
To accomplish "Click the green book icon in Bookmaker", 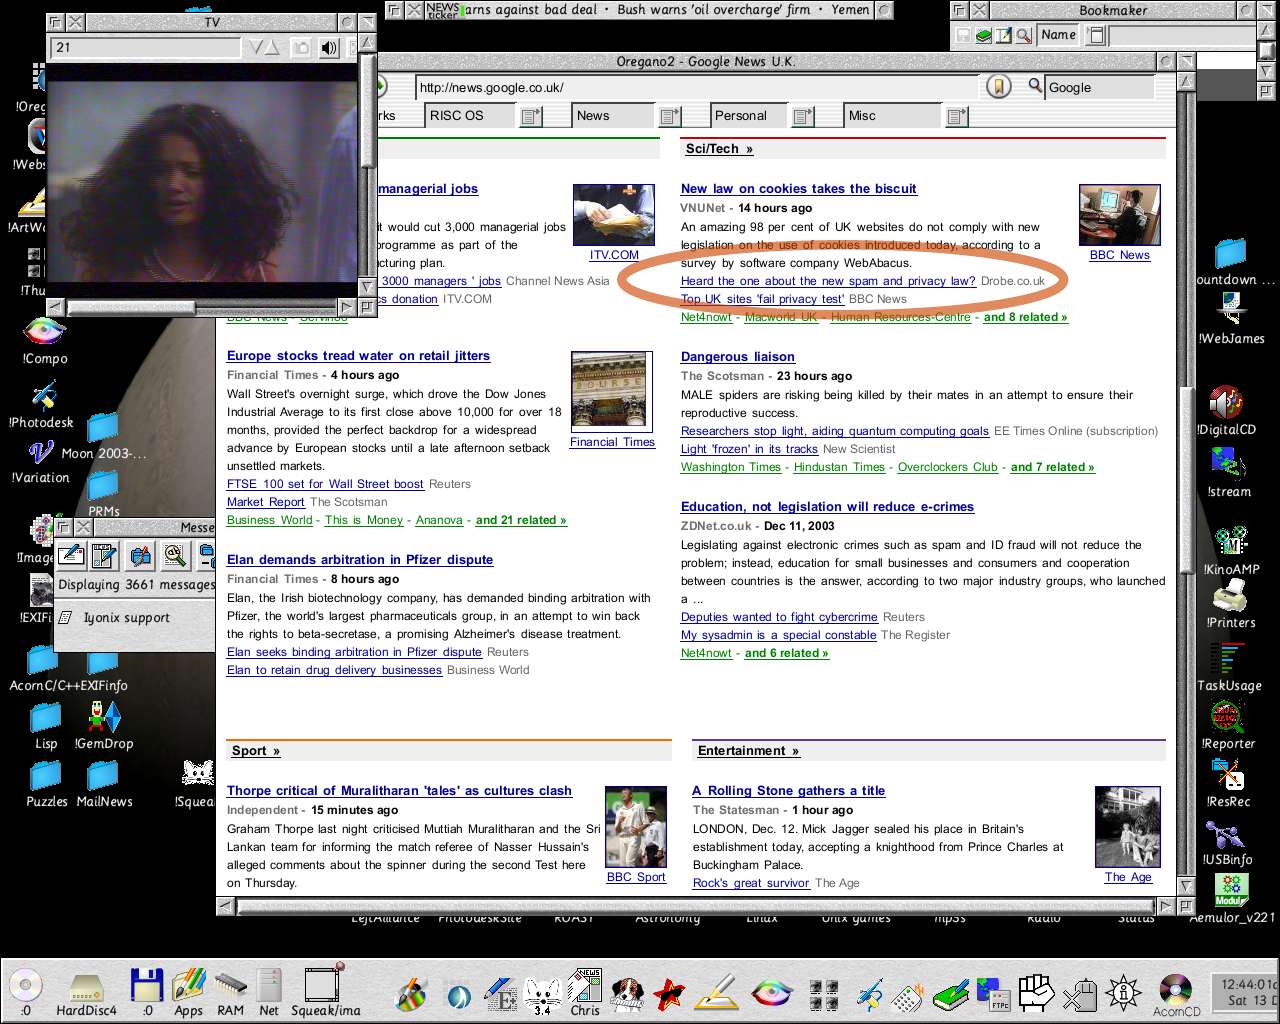I will pyautogui.click(x=984, y=36).
